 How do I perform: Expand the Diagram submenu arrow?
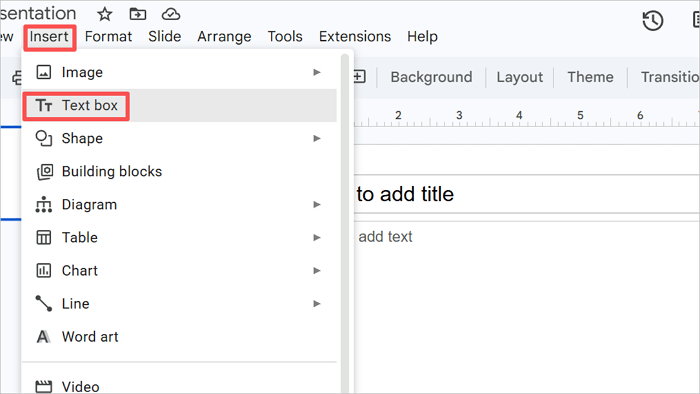click(317, 204)
